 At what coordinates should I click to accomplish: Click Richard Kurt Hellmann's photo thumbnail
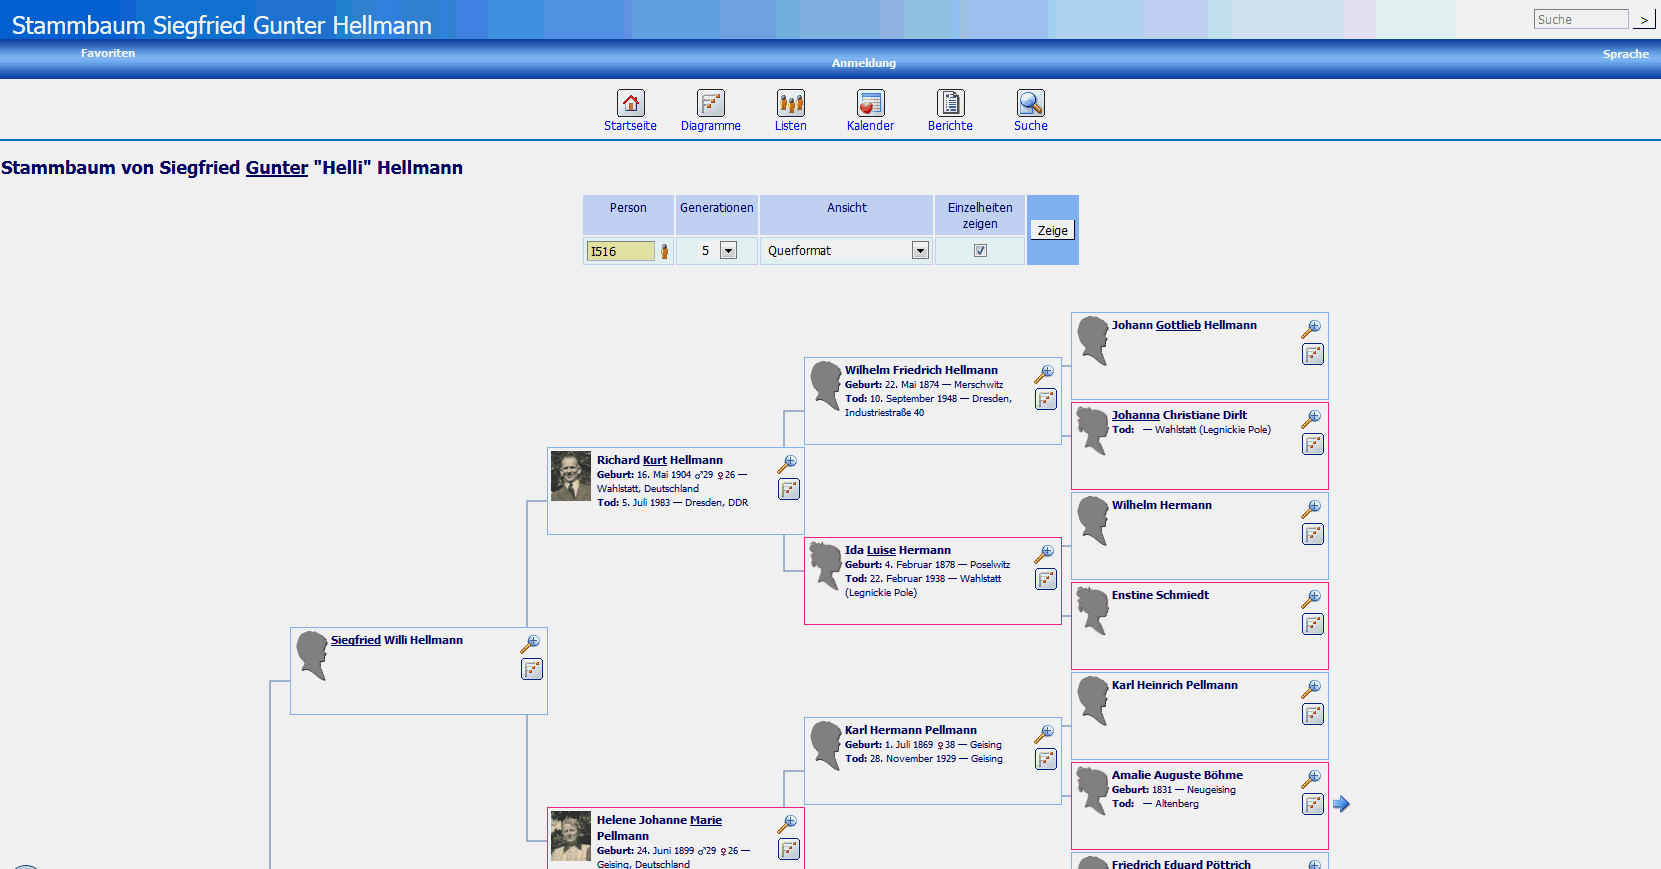click(571, 476)
